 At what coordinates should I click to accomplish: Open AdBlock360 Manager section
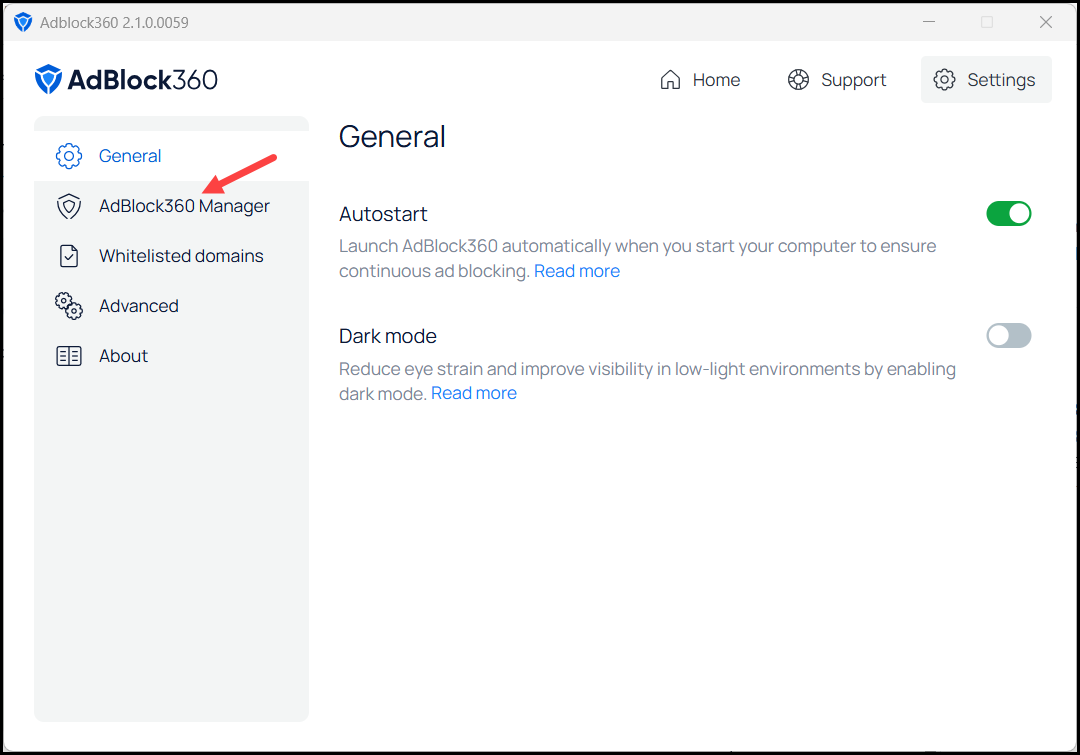pyautogui.click(x=172, y=206)
